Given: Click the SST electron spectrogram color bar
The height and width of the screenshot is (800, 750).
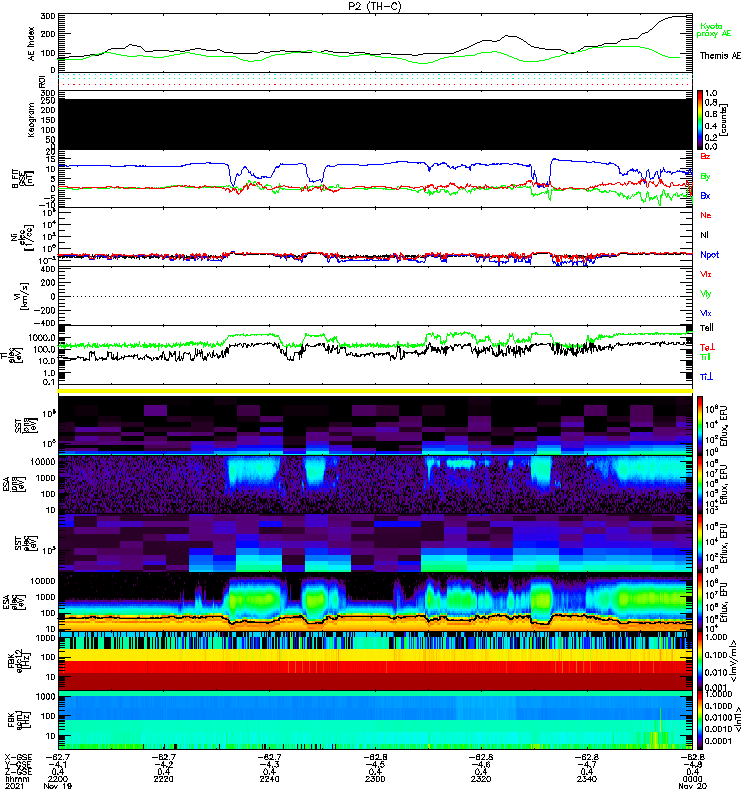Looking at the screenshot, I should 700,543.
